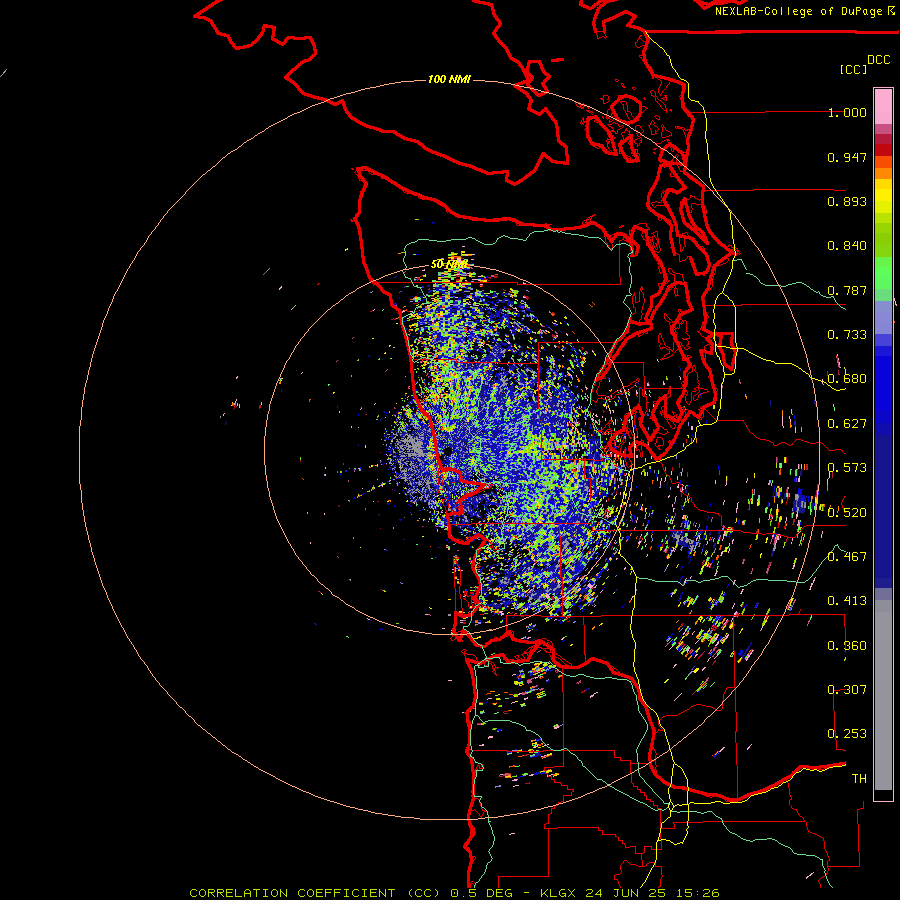900x900 pixels.
Task: Pick the gray swatch near 0.307
Action: tap(883, 695)
